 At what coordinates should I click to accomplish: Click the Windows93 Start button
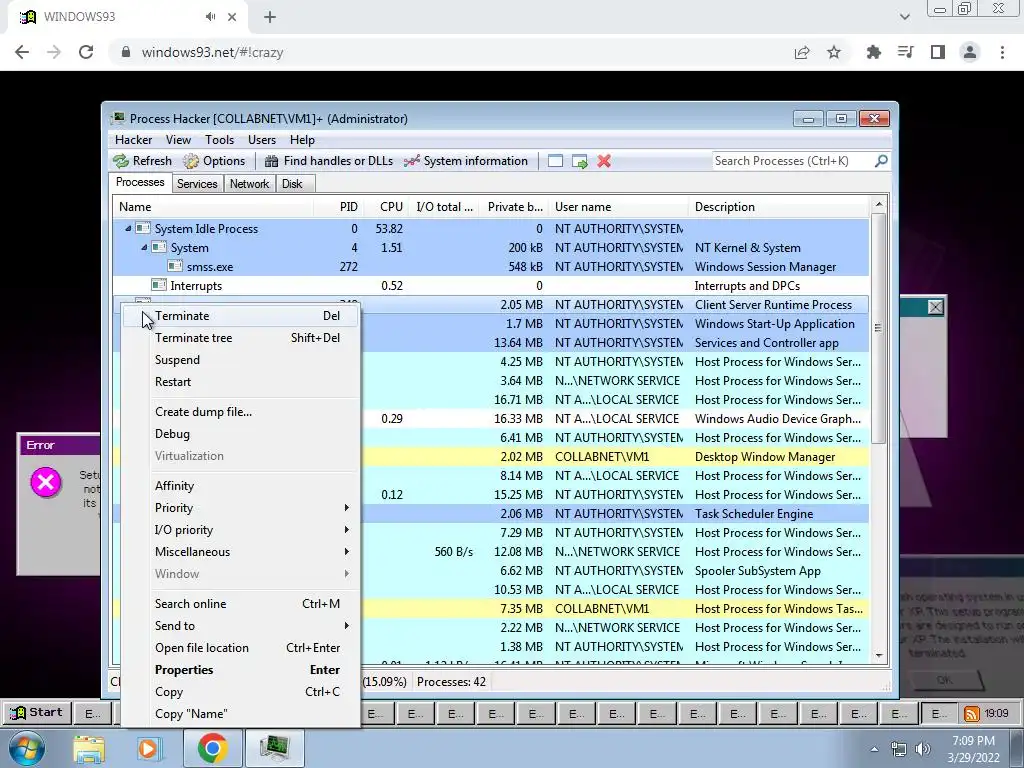coord(37,713)
